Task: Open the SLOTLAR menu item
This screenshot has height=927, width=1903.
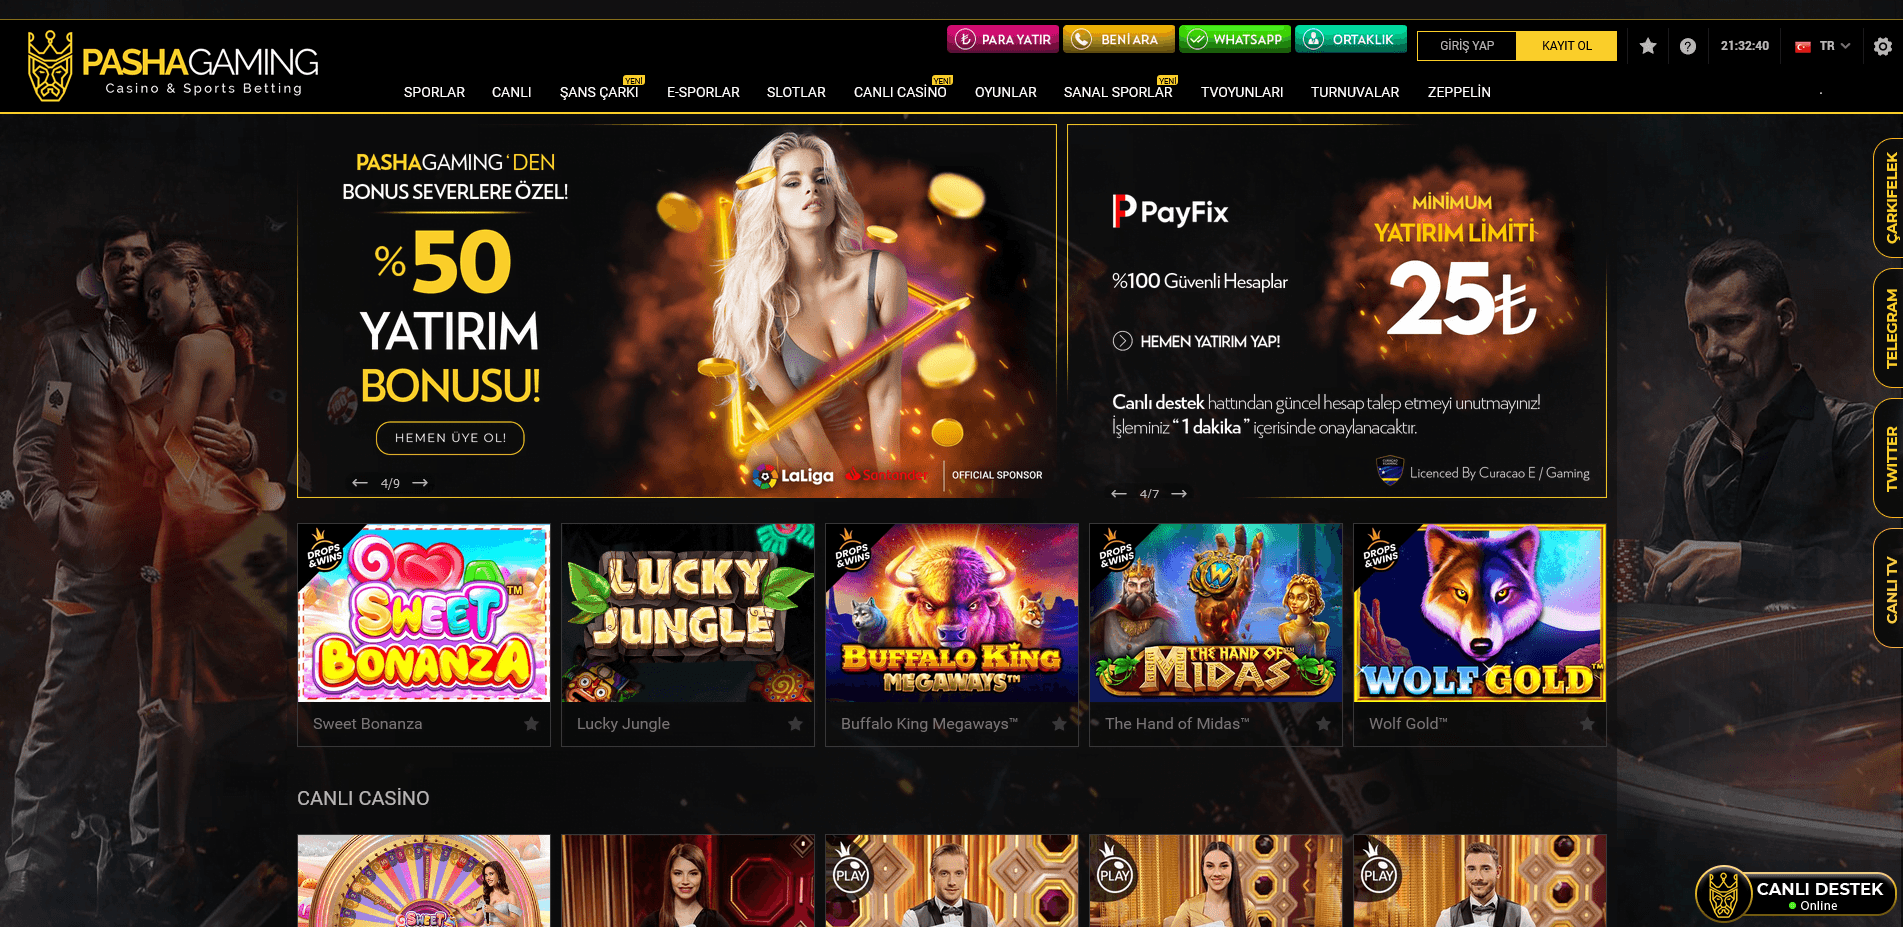Action: [796, 92]
